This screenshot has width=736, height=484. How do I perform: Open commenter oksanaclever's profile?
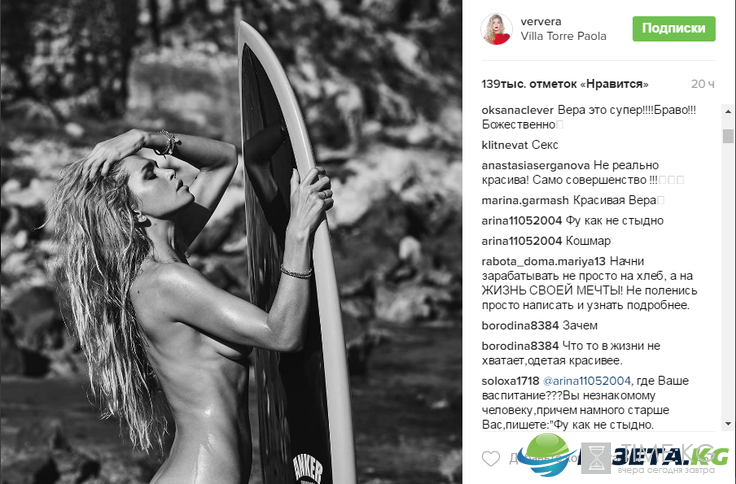518,110
